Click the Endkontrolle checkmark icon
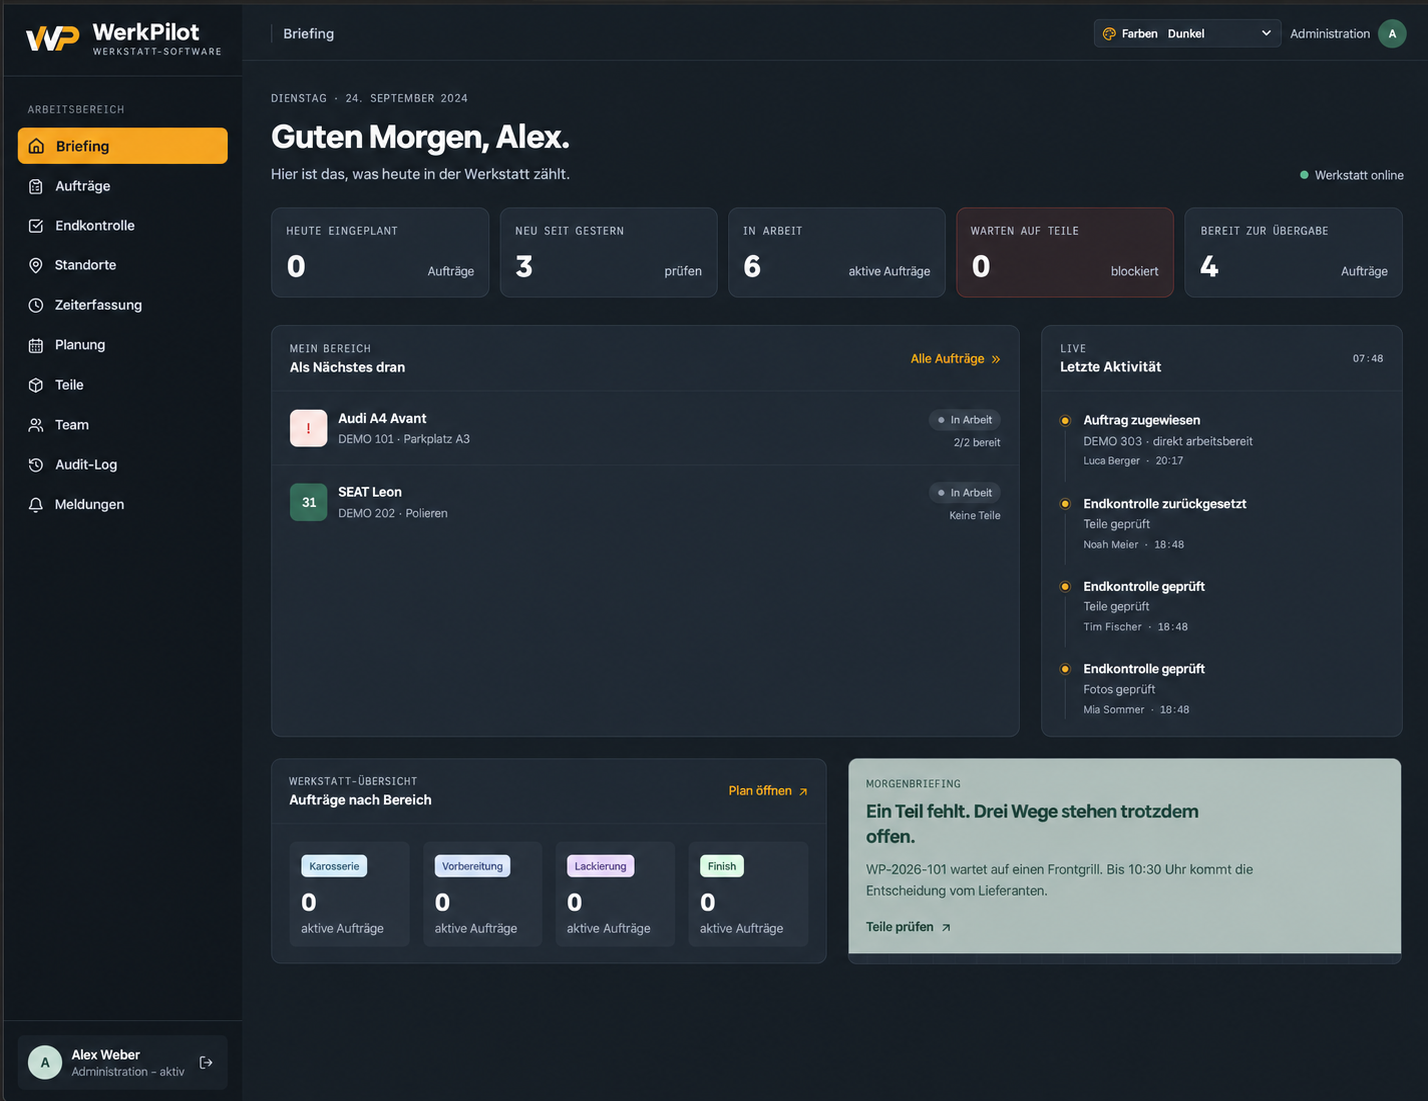The image size is (1428, 1101). pos(36,226)
